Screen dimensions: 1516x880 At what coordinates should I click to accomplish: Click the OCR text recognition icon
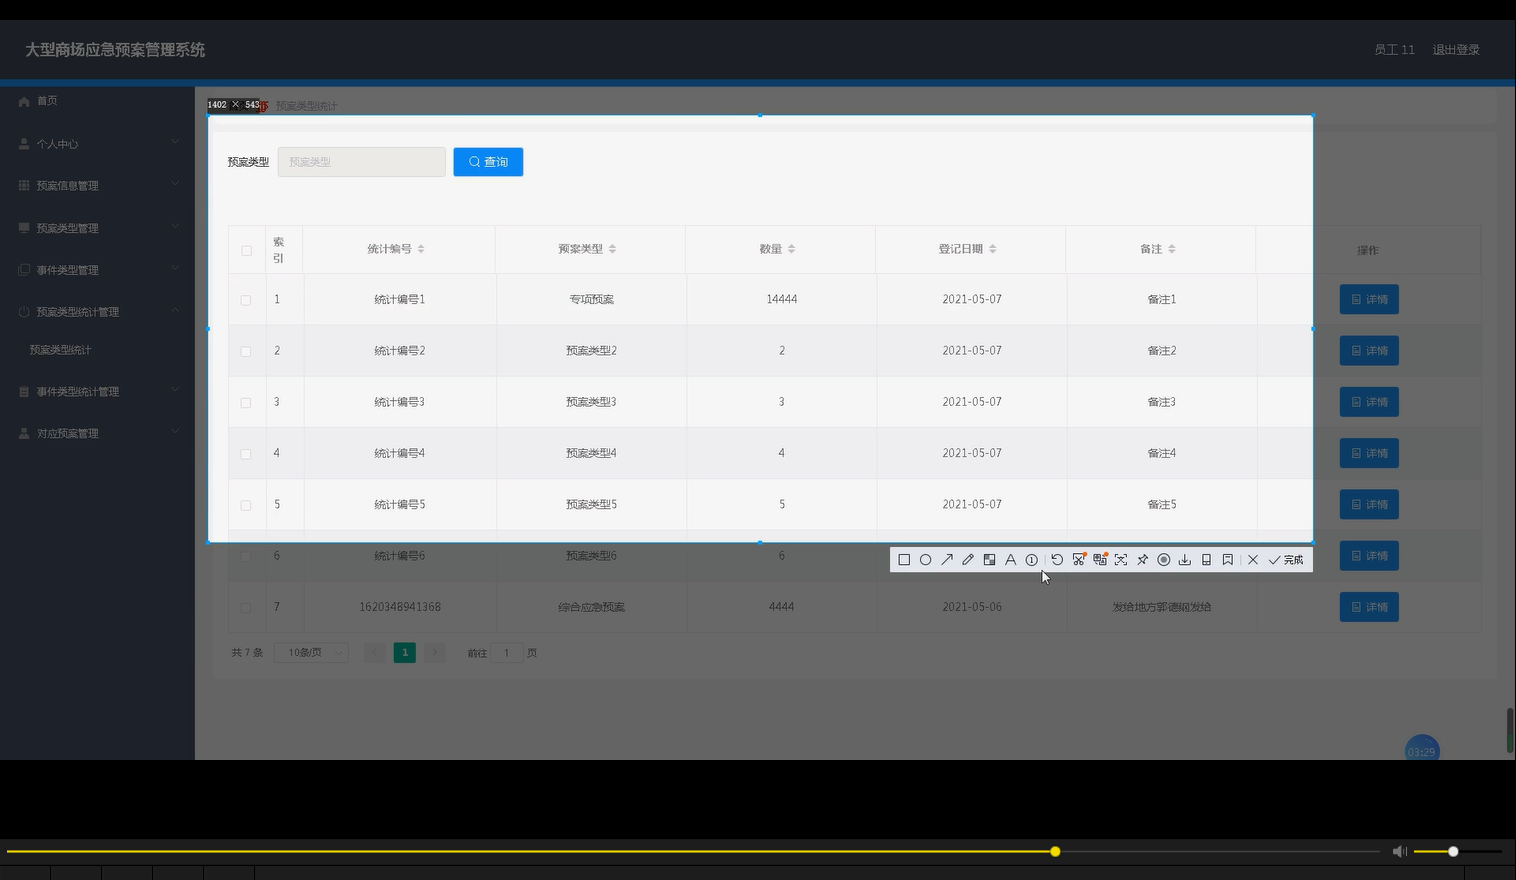click(1121, 560)
